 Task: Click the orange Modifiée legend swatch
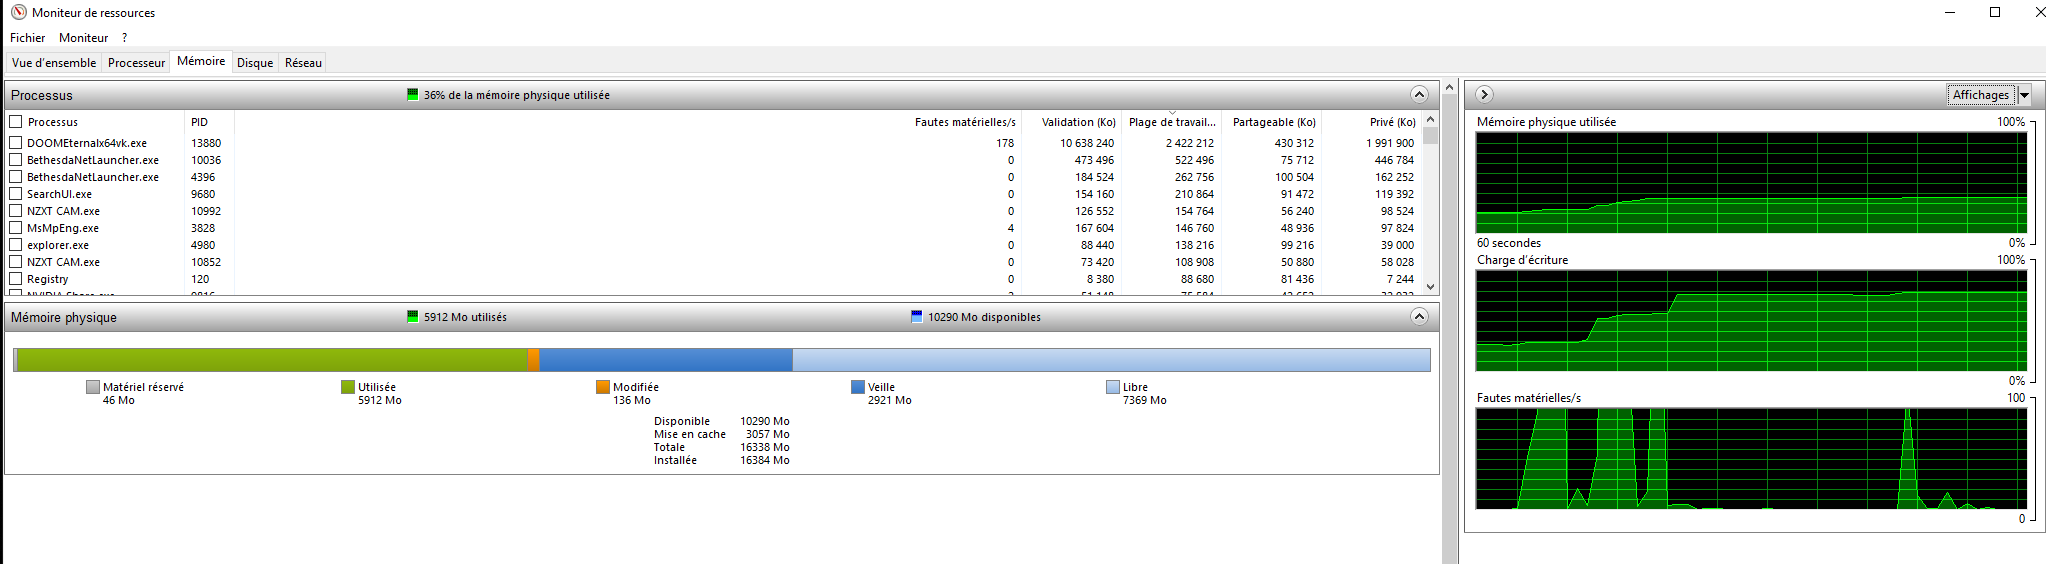[x=603, y=387]
